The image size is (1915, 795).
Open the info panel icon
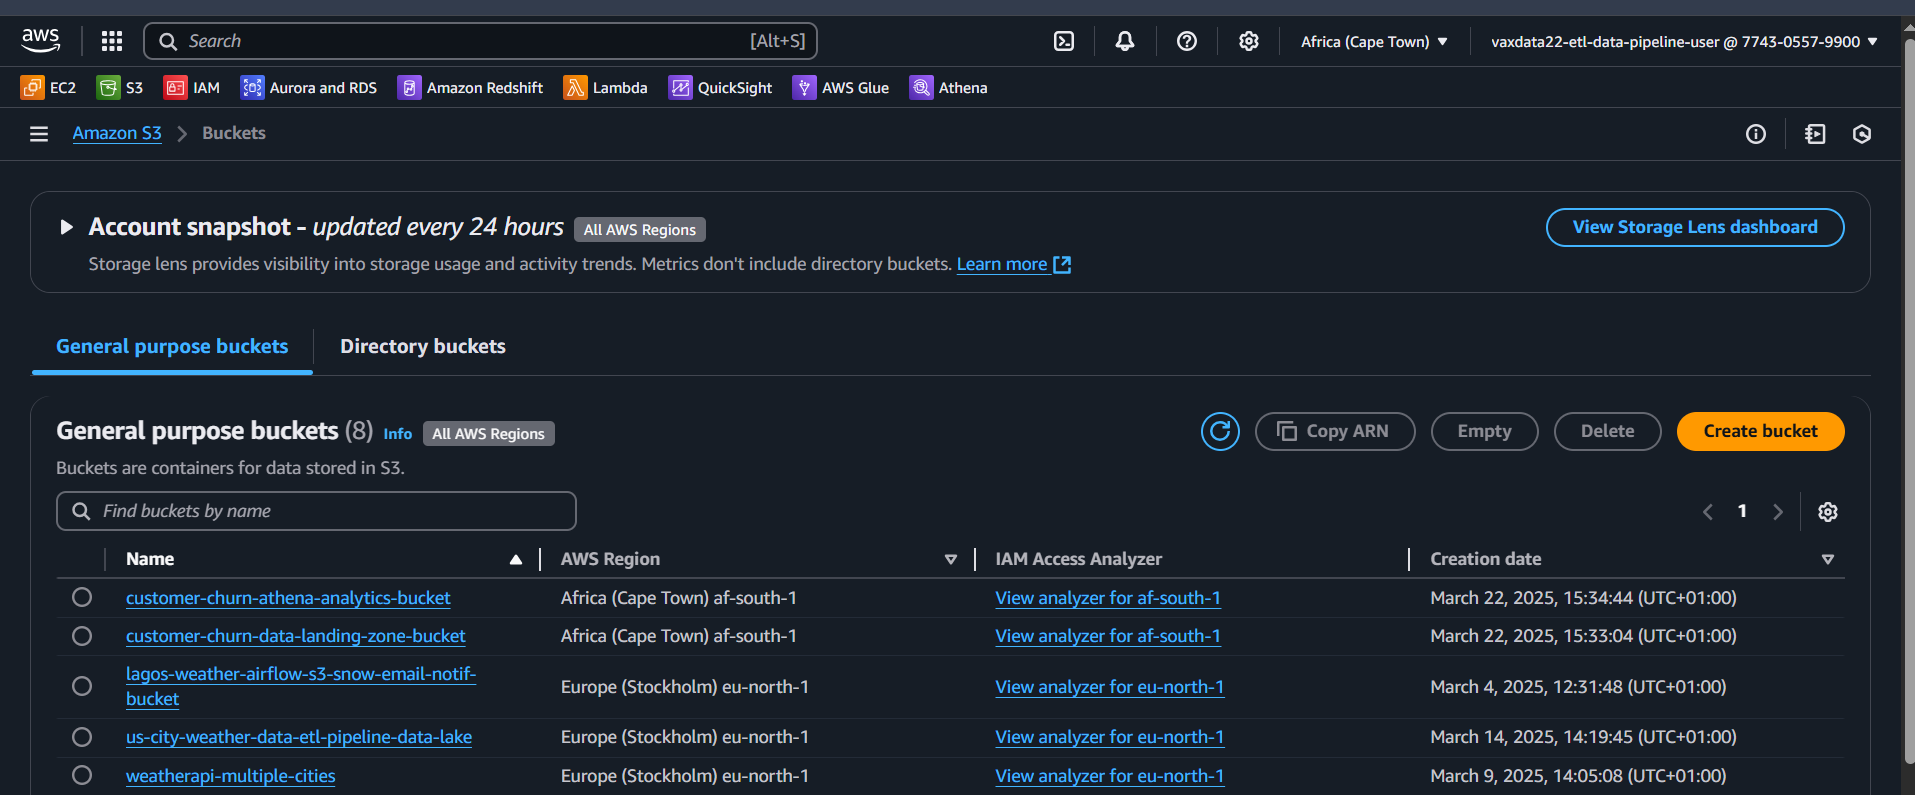click(1756, 134)
